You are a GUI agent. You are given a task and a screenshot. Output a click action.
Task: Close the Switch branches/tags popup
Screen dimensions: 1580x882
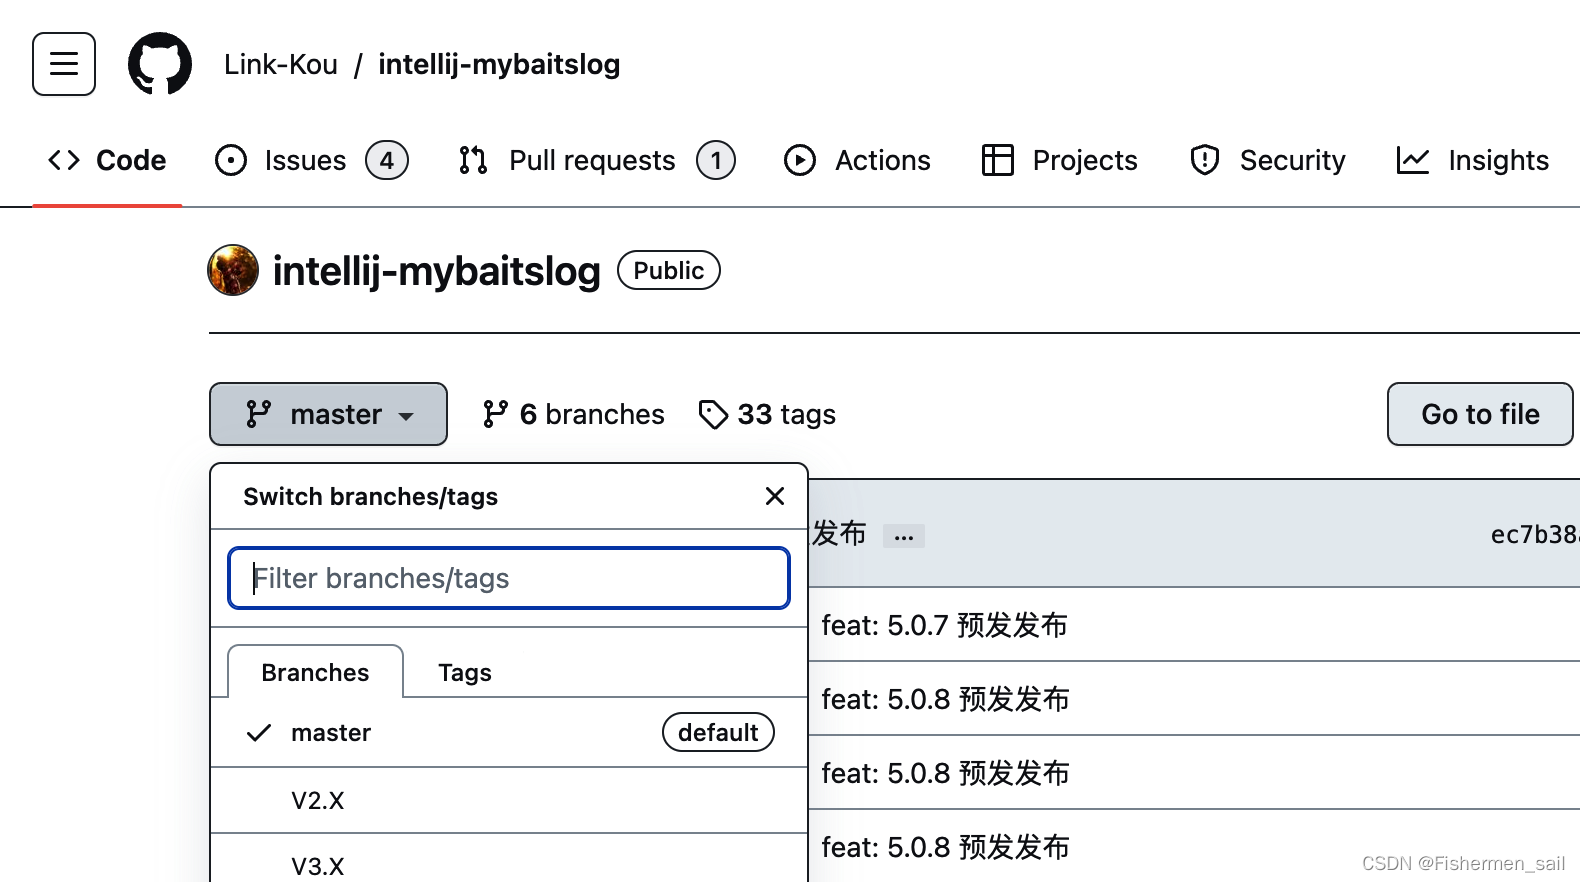pyautogui.click(x=774, y=496)
